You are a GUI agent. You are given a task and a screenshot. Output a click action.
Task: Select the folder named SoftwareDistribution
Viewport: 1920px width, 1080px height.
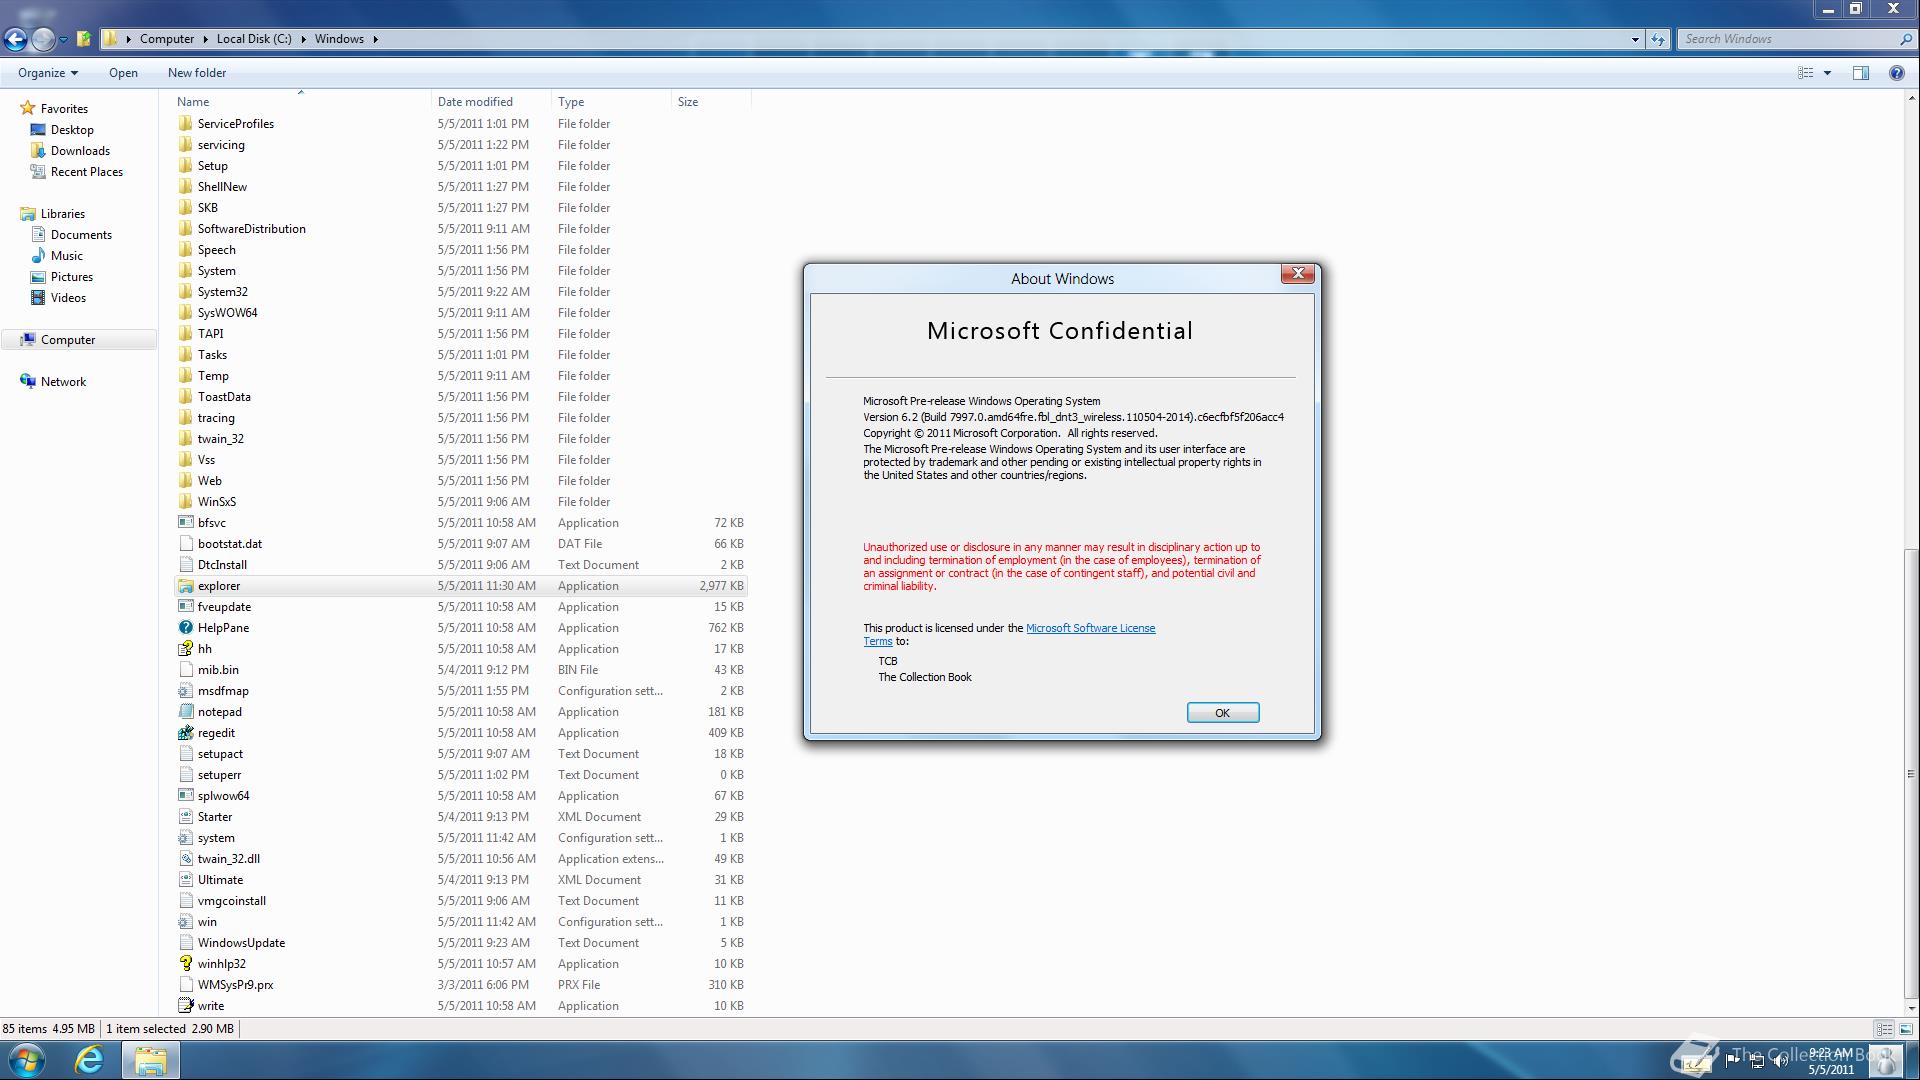tap(251, 229)
